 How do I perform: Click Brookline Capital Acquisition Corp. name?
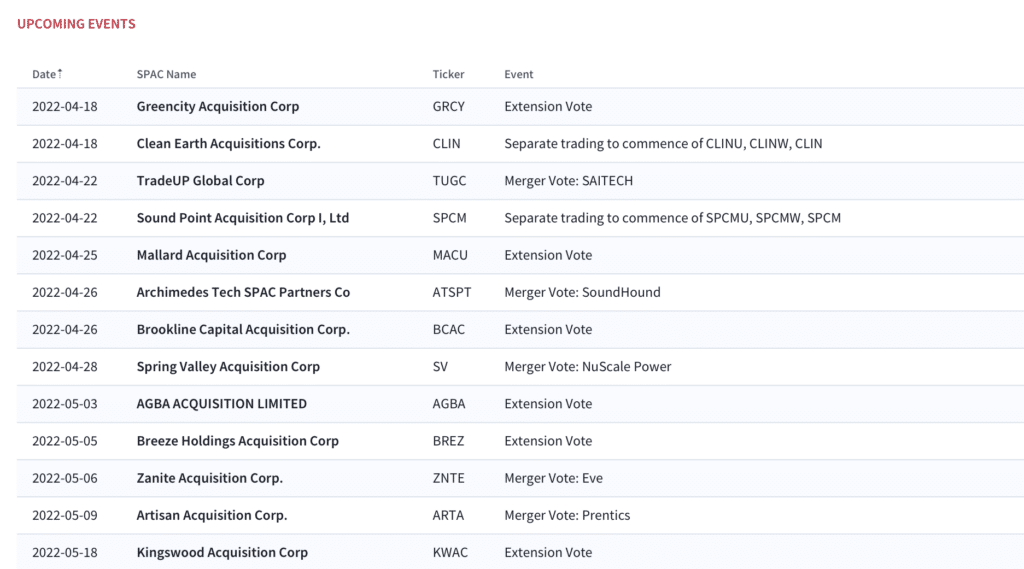click(243, 330)
